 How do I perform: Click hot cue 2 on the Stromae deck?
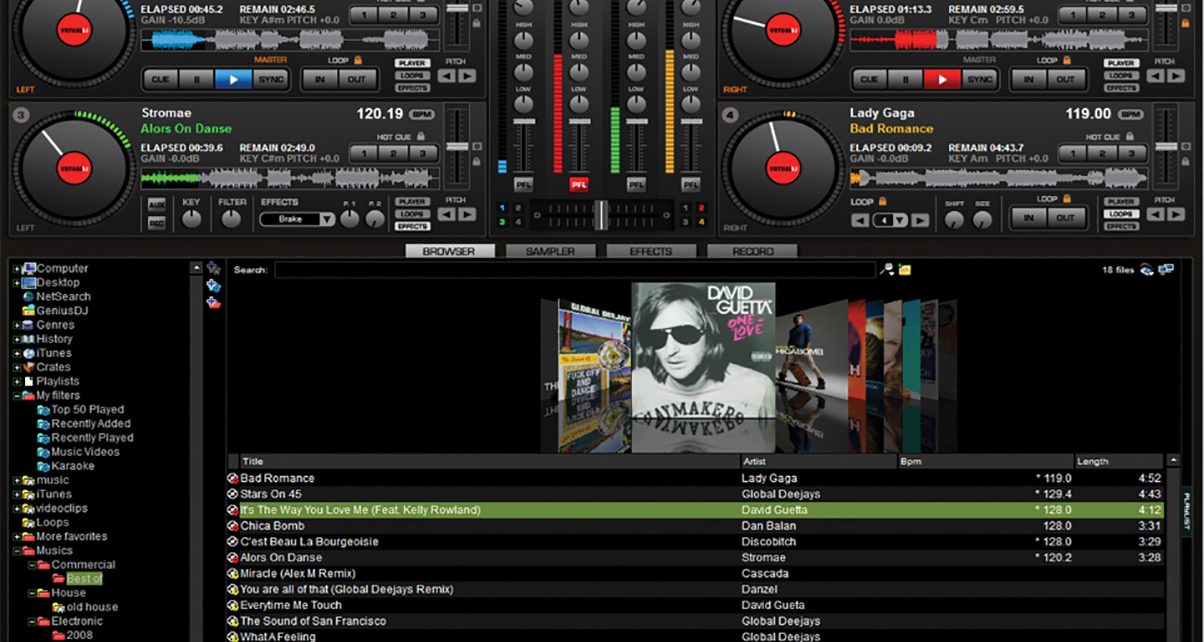pyautogui.click(x=393, y=153)
